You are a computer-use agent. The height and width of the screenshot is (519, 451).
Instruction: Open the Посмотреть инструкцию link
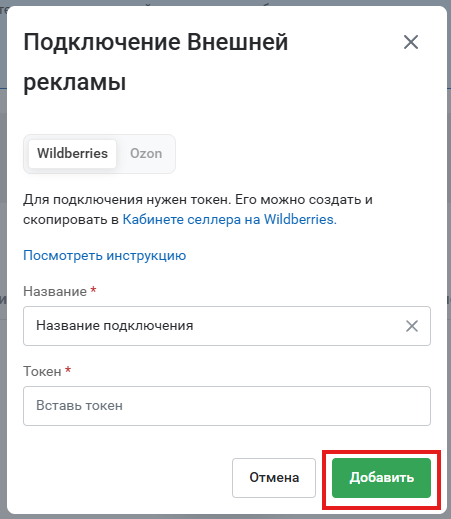105,256
